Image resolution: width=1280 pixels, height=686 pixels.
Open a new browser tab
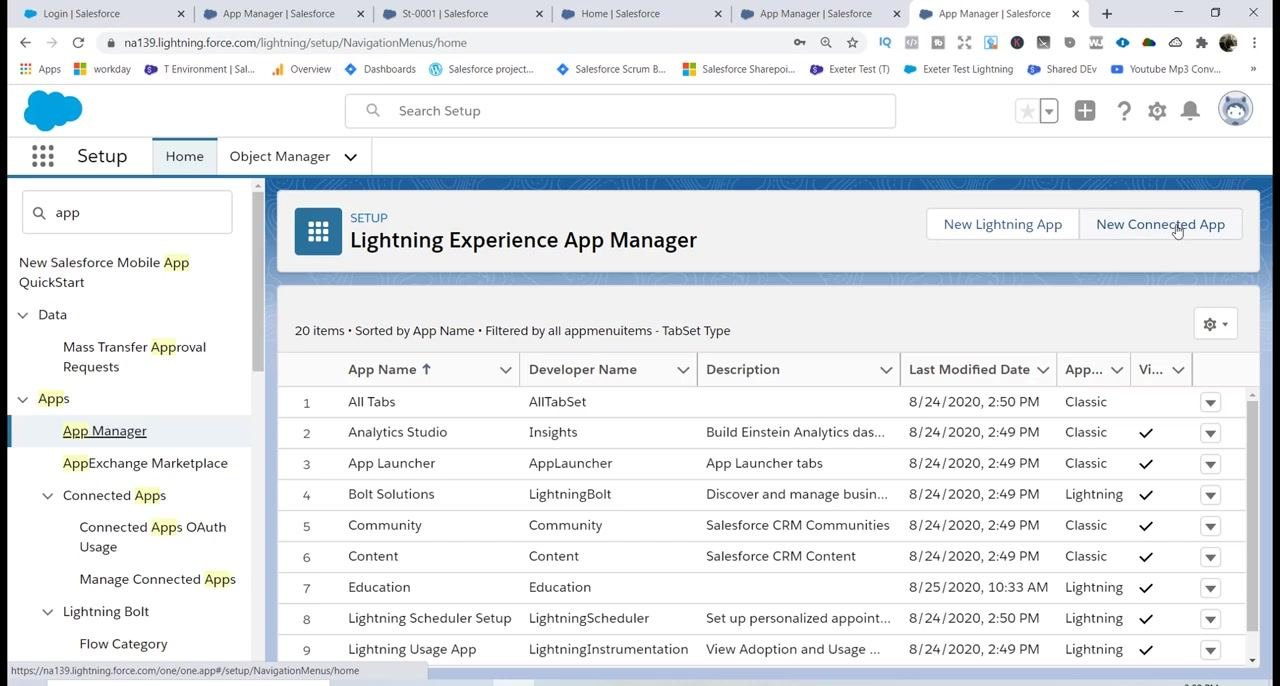coord(1107,14)
